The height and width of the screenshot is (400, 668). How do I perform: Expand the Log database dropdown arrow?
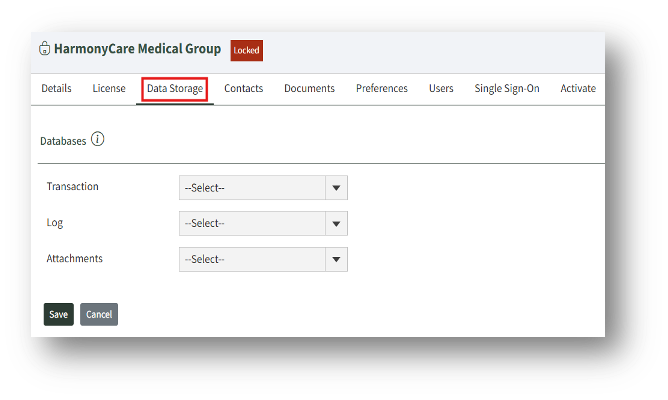[336, 224]
